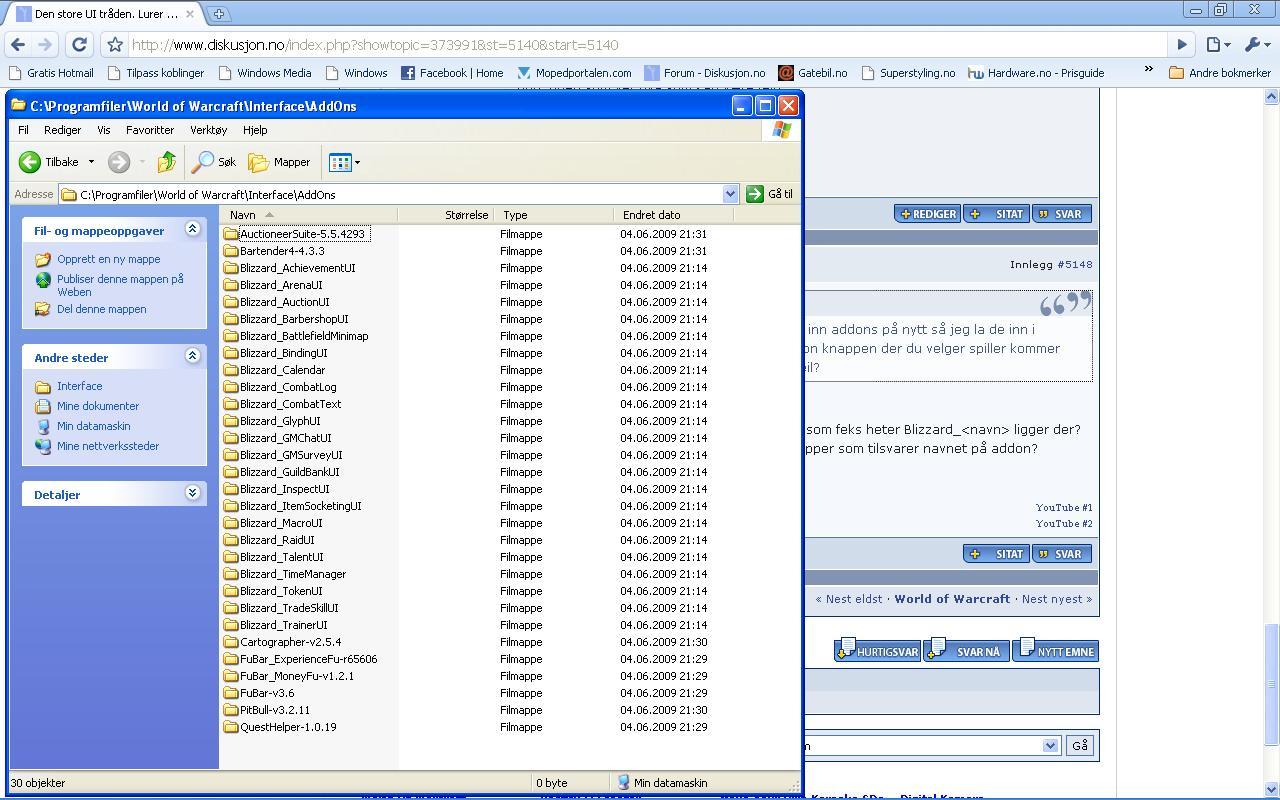Click the Del denne mappen icon
Viewport: 1280px width, 800px height.
[x=43, y=309]
